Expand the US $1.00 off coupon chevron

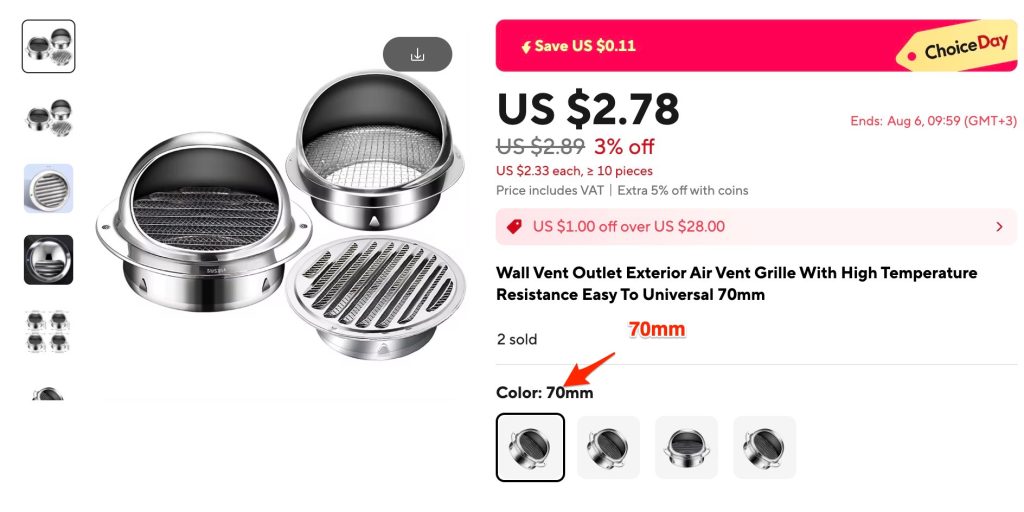click(x=999, y=227)
